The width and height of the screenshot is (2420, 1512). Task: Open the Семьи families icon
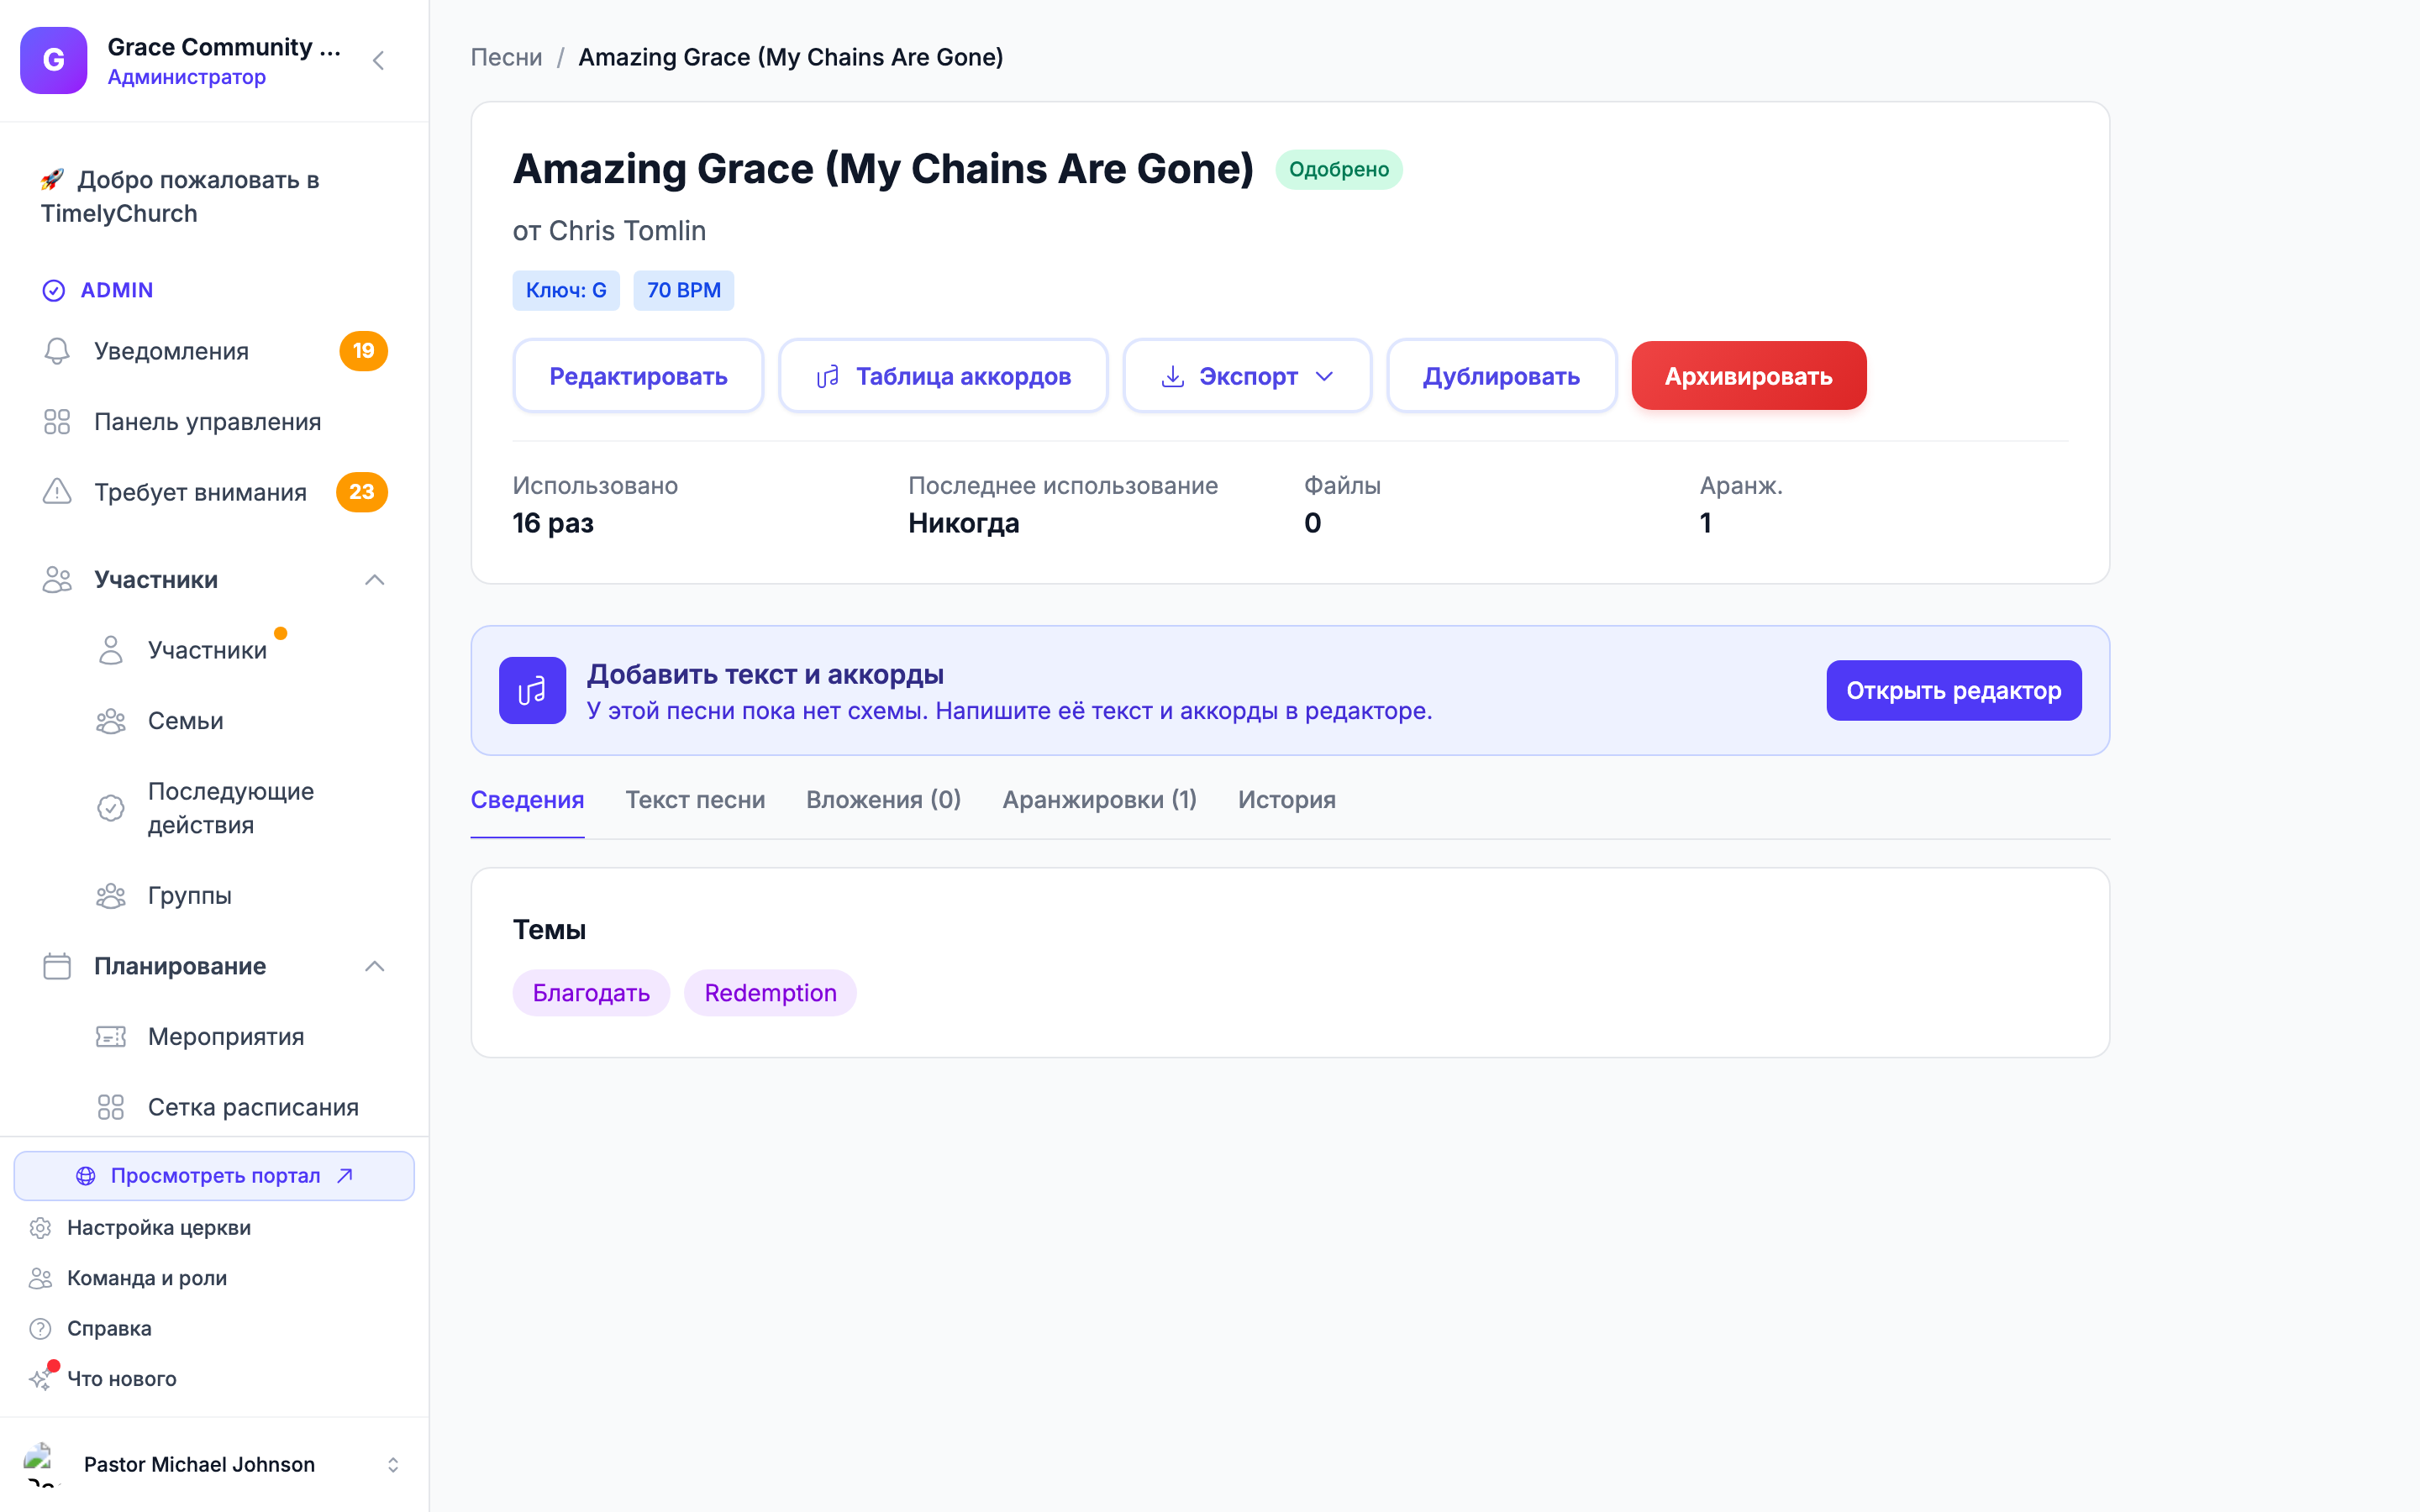pyautogui.click(x=111, y=721)
